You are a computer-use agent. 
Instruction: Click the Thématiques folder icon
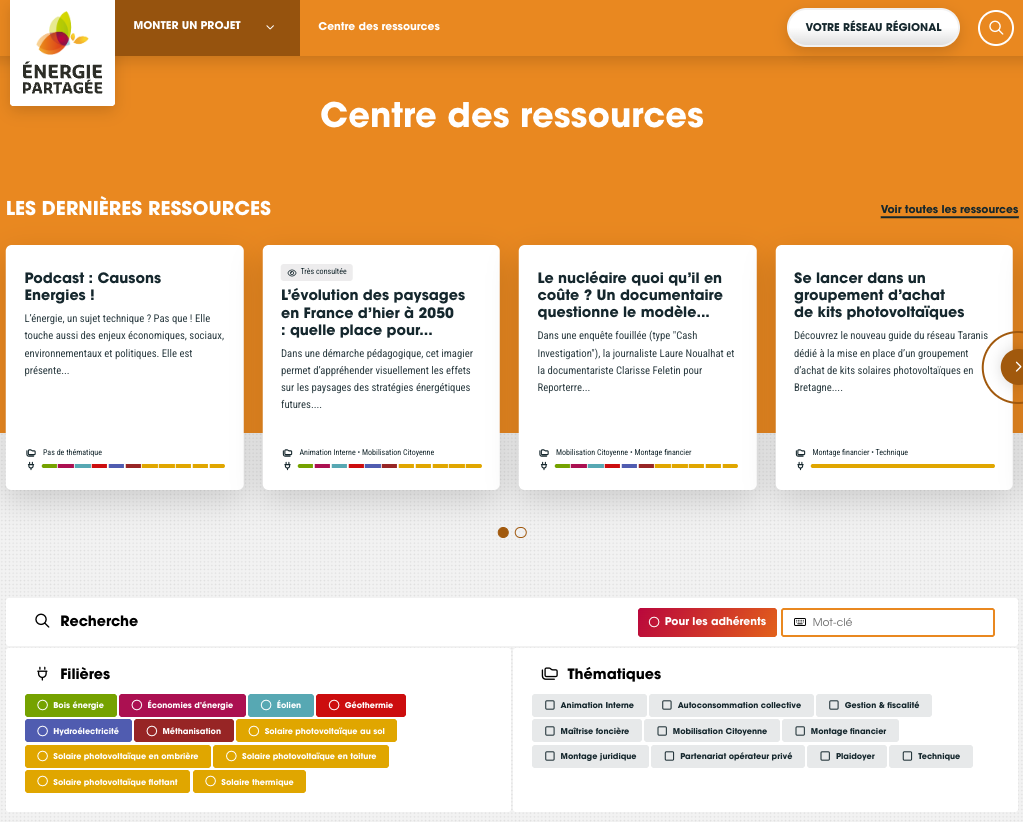click(549, 674)
